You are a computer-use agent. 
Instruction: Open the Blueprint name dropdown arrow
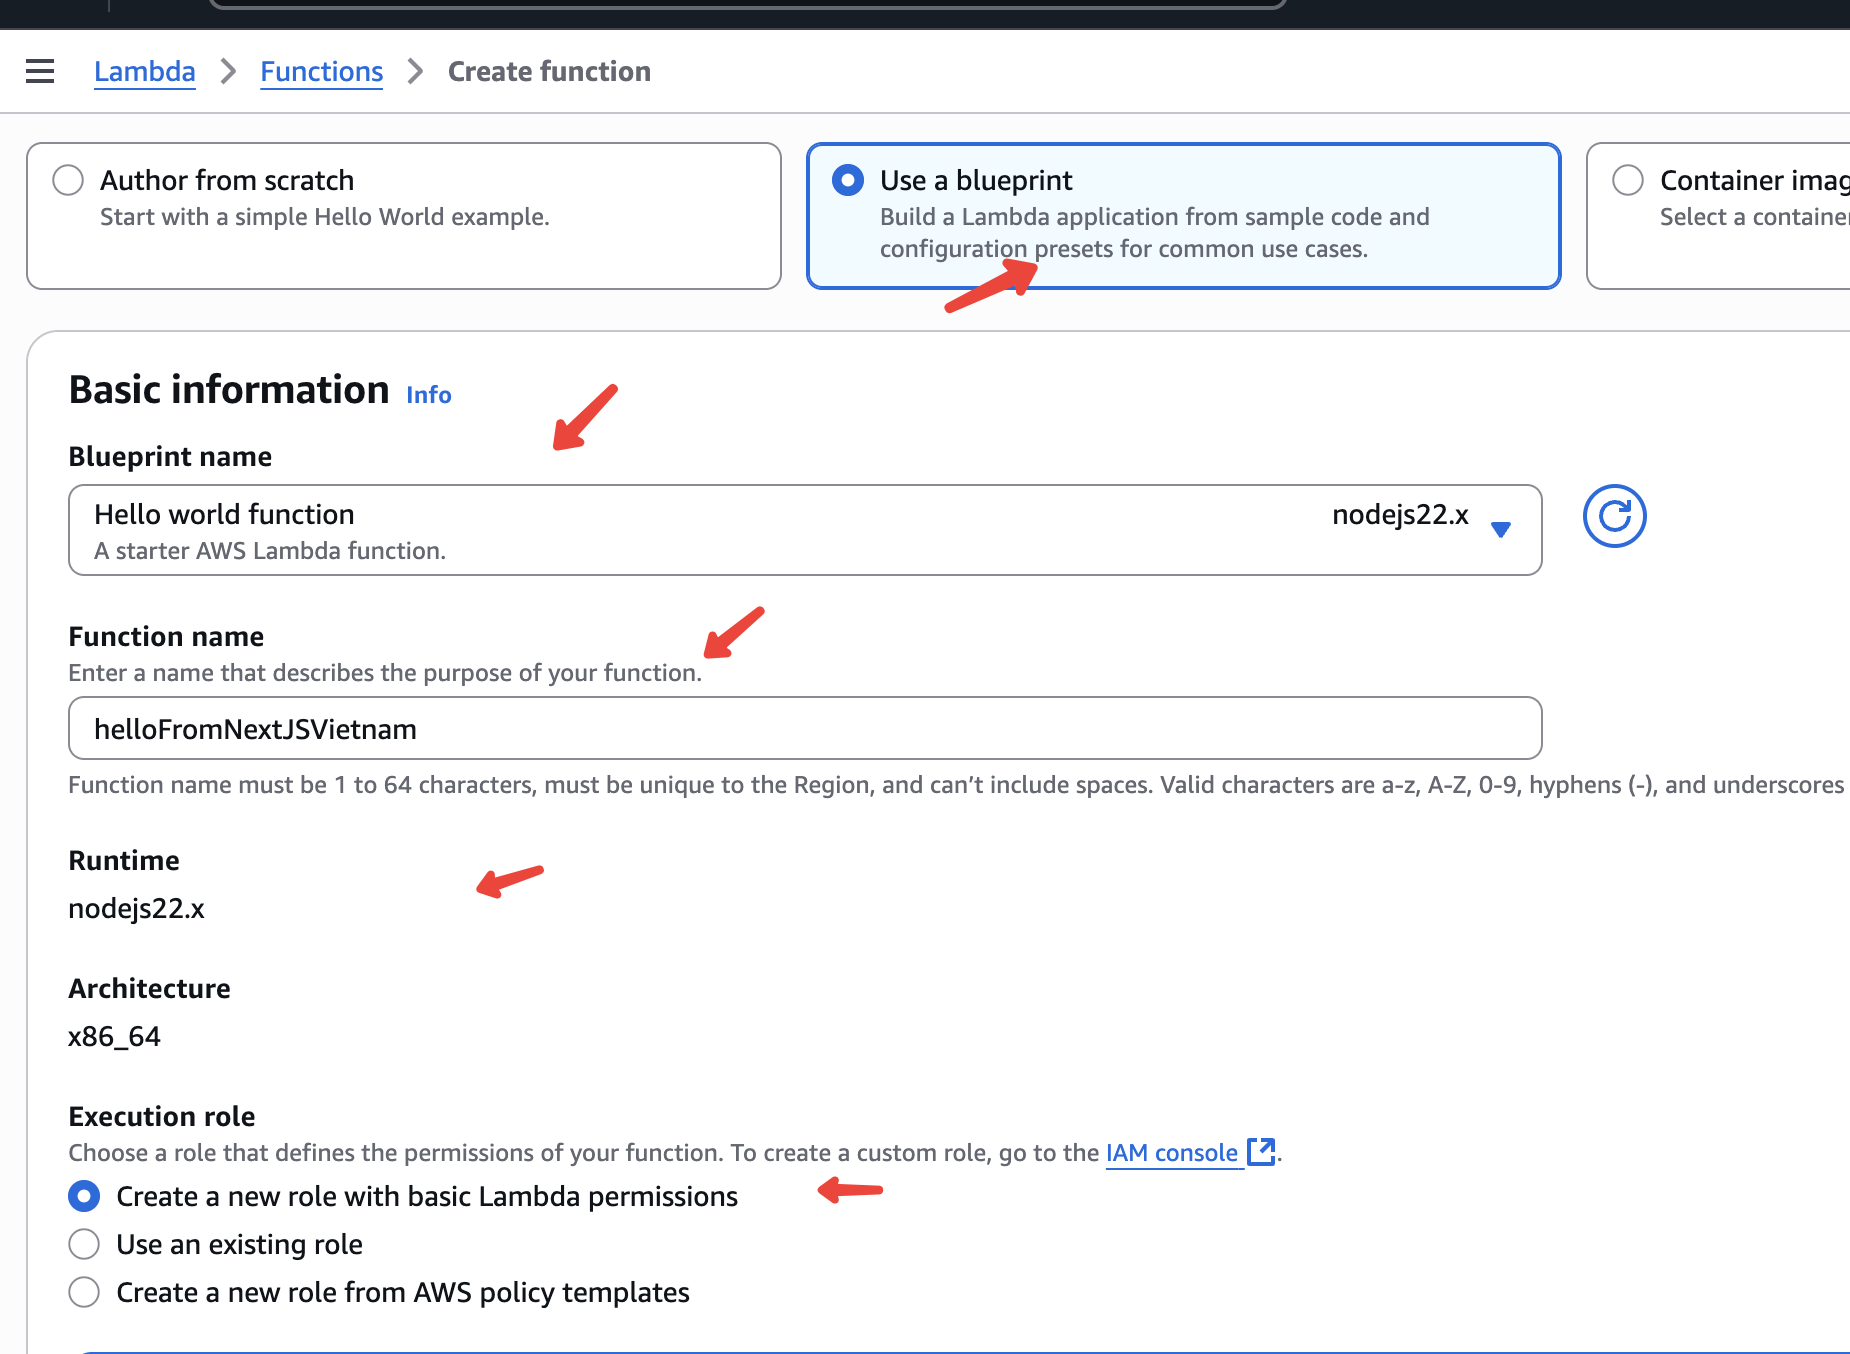click(1500, 529)
